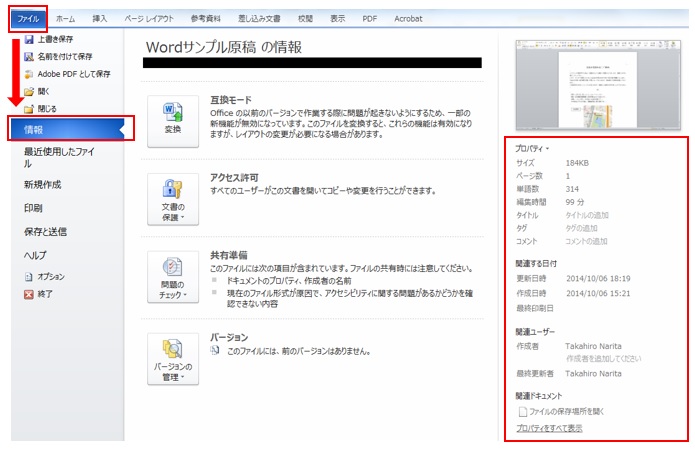Open オプション in the sidebar
The image size is (695, 450).
click(x=45, y=277)
